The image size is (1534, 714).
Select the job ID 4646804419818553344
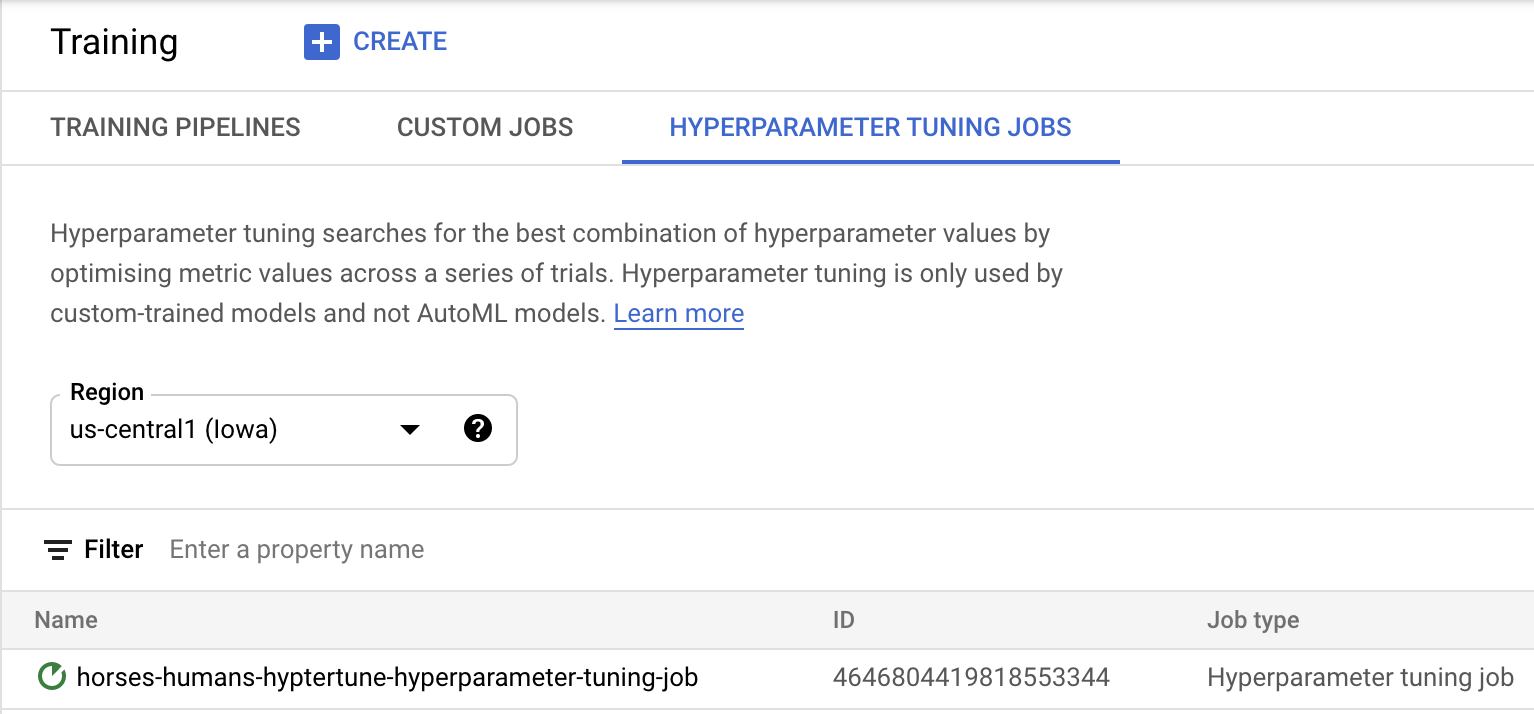coord(971,677)
